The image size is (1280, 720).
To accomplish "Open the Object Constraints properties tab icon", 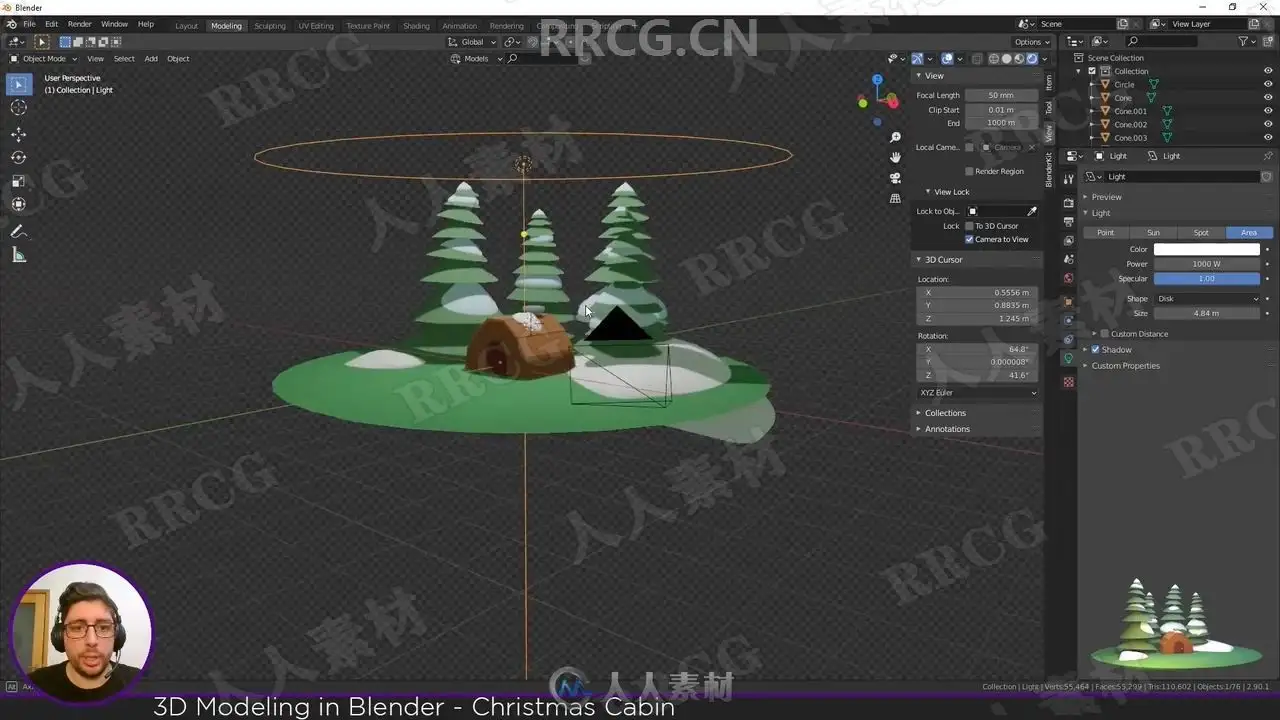I will click(1068, 340).
